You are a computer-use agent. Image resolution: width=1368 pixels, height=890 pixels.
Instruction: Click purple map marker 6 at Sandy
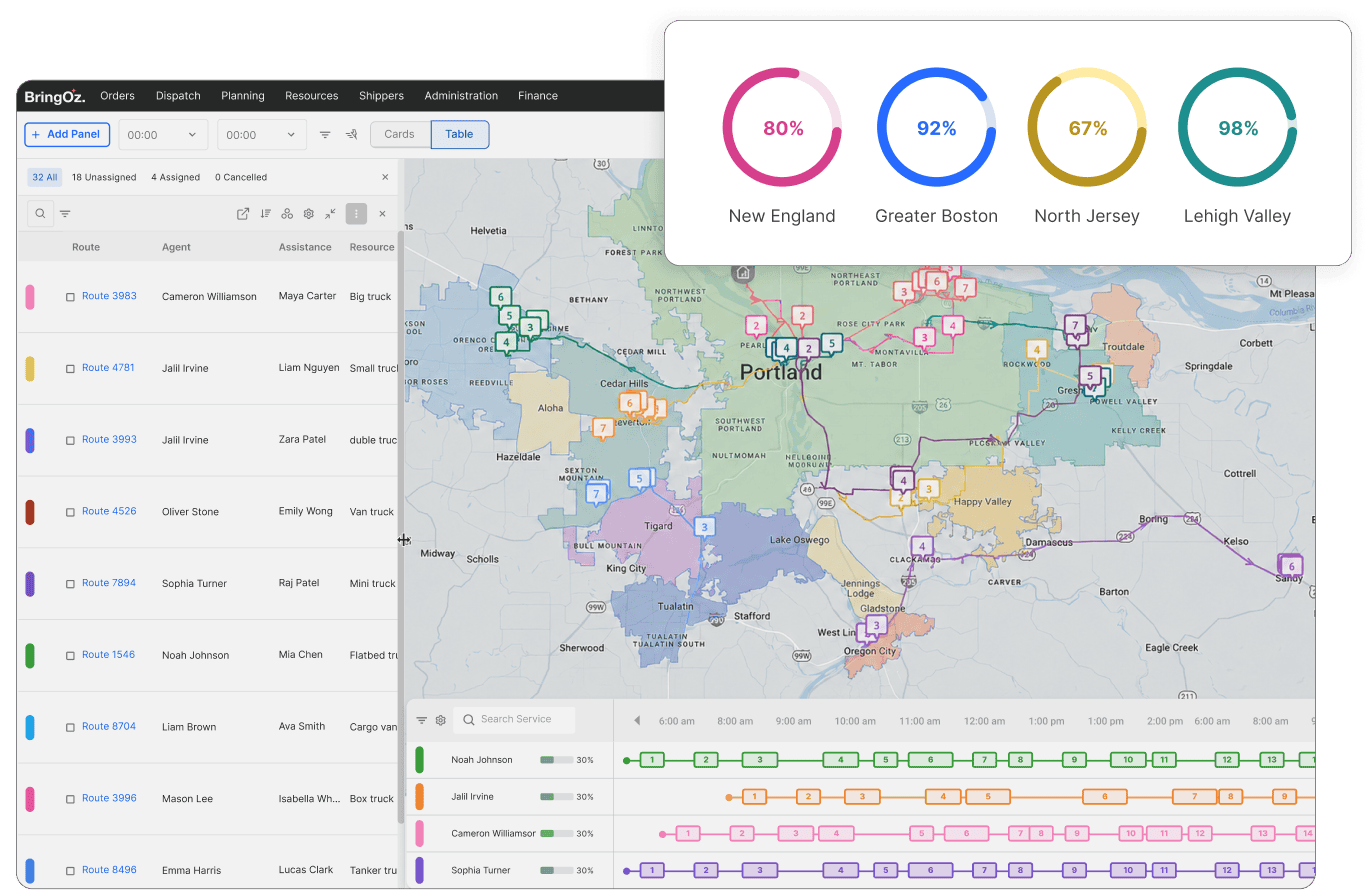1291,566
